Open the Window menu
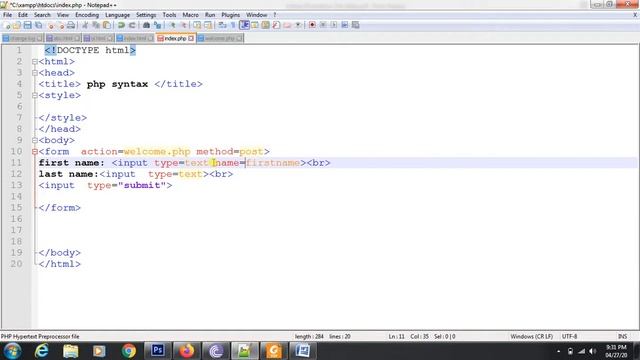This screenshot has width=640, height=360. pyautogui.click(x=256, y=15)
